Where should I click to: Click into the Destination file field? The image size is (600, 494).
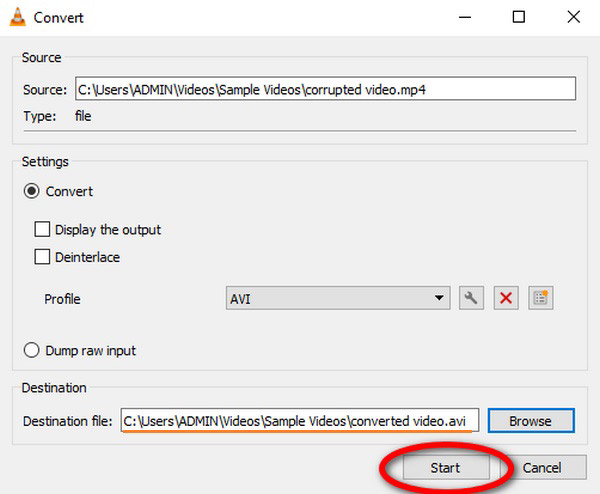(x=300, y=420)
